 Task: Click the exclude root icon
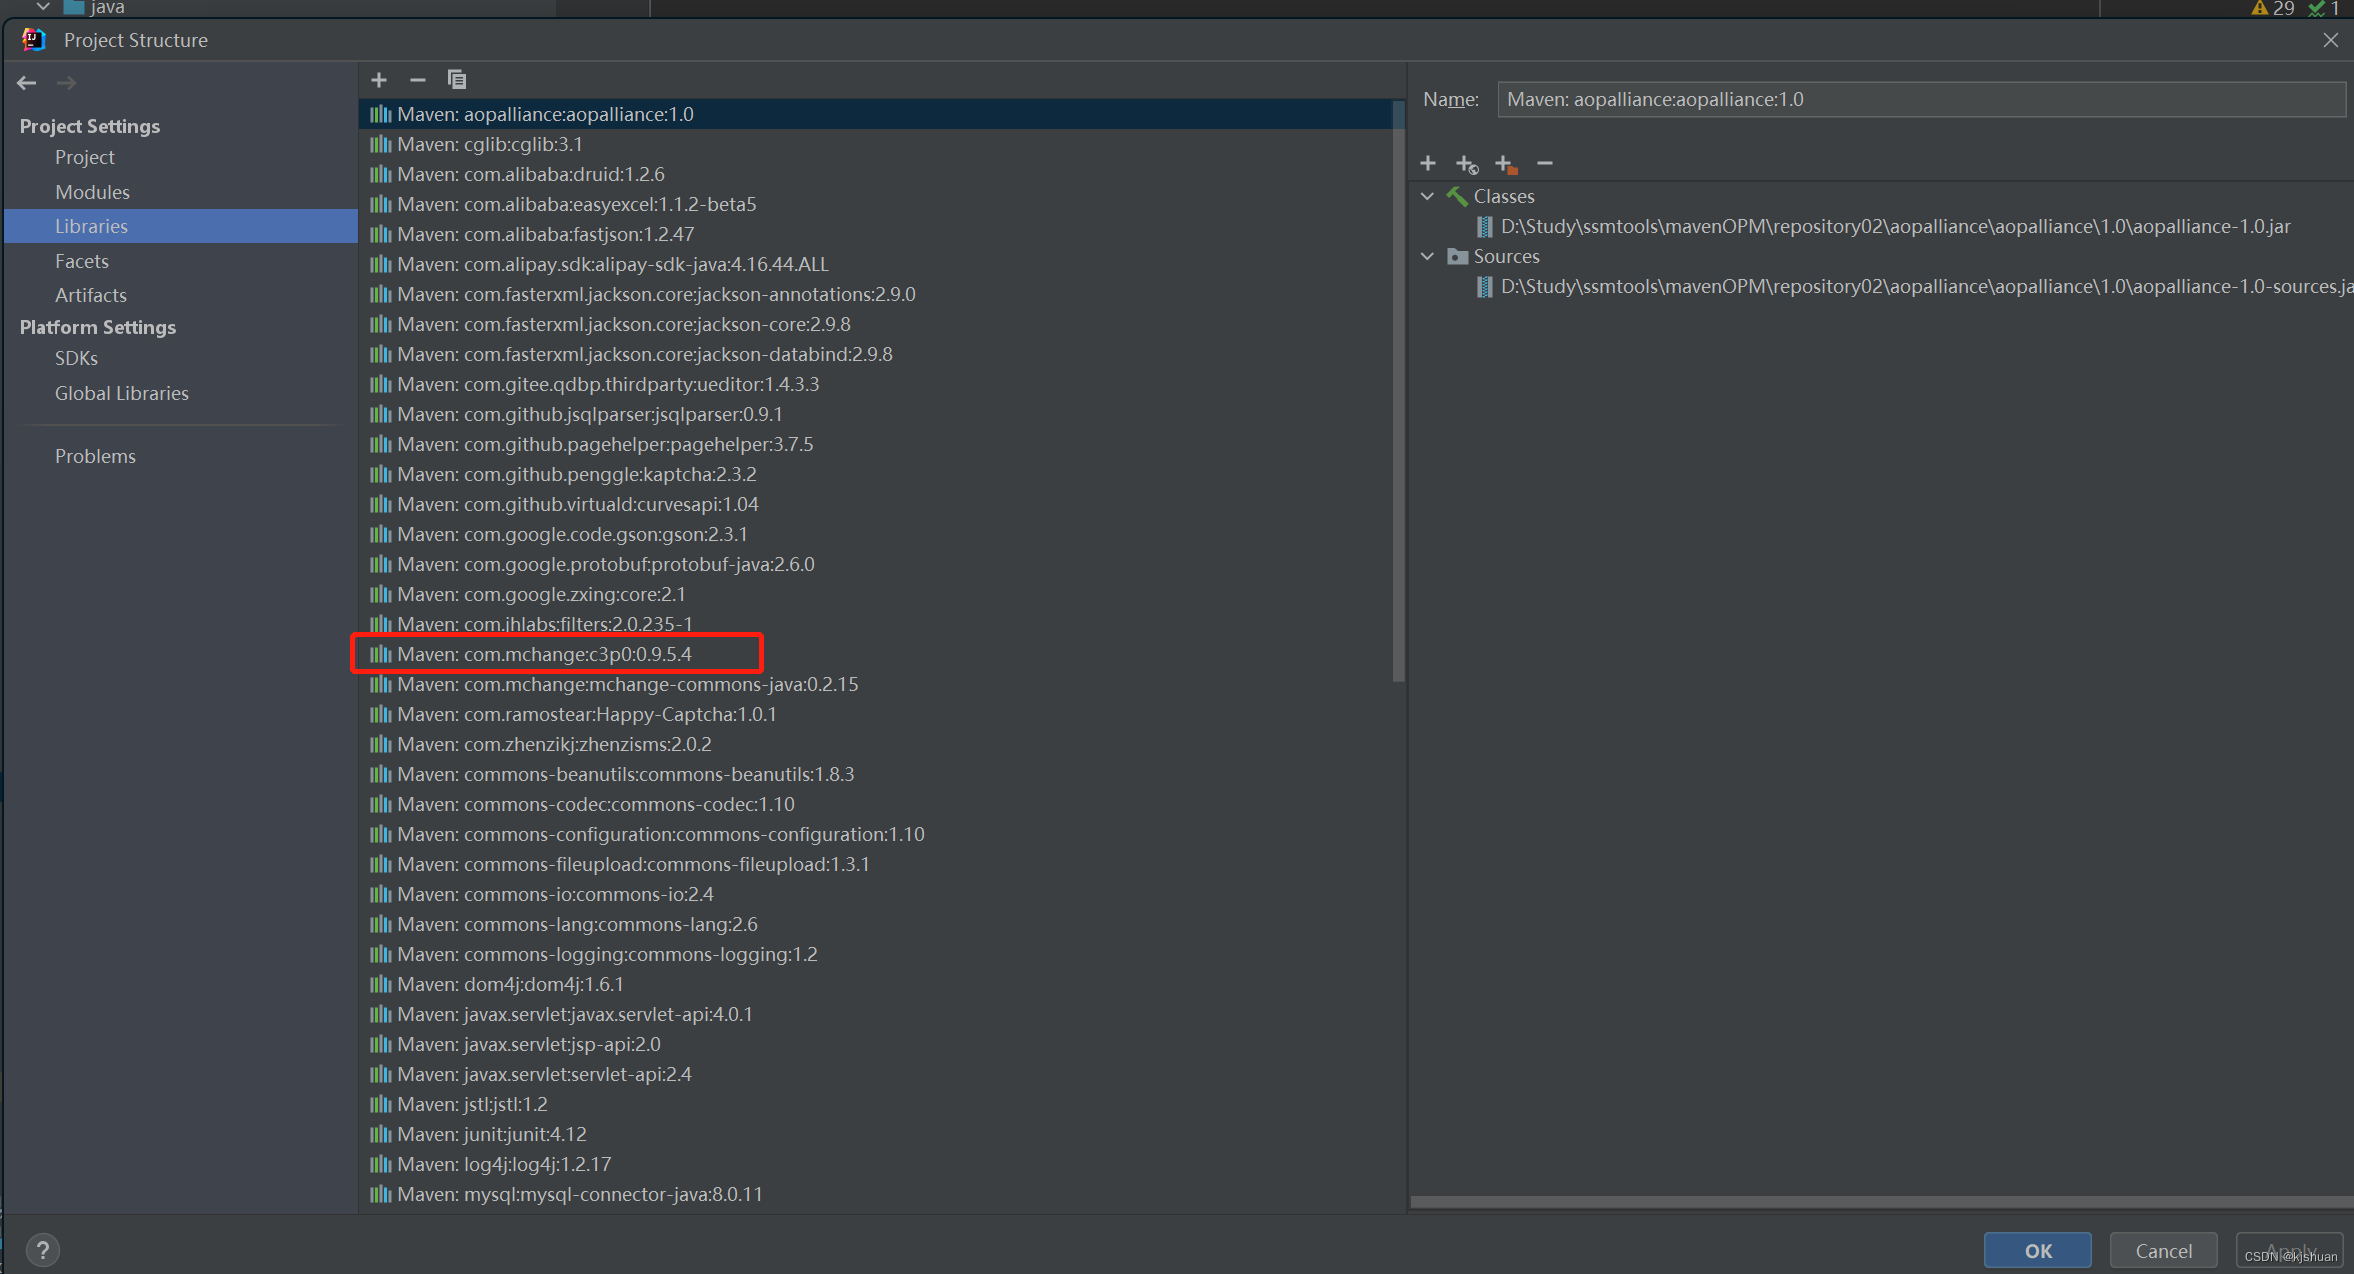(1505, 164)
